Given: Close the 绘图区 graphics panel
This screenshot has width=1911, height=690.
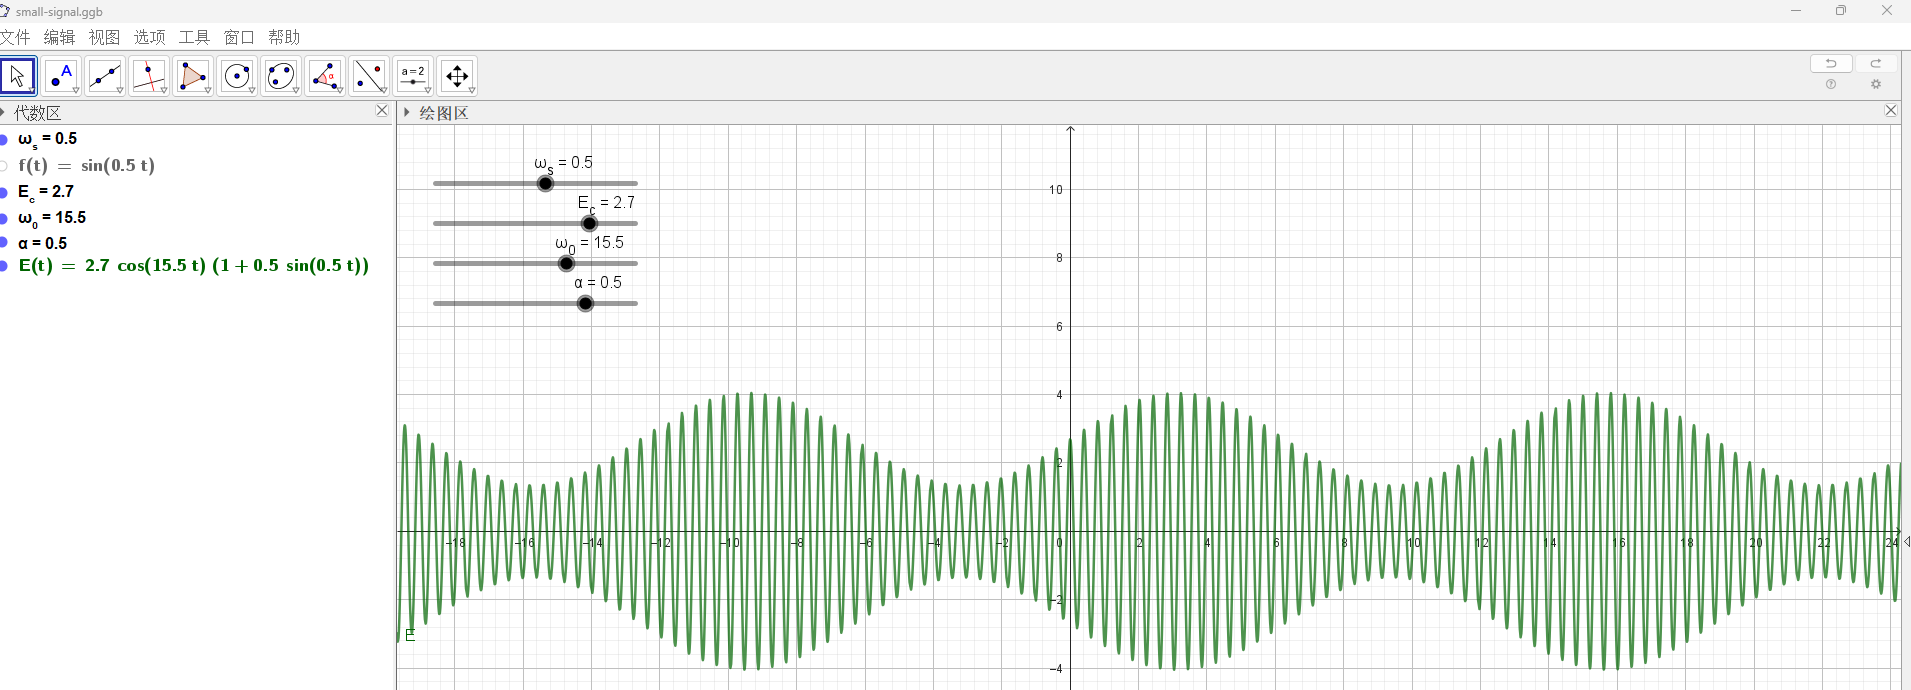Looking at the screenshot, I should 1891,111.
